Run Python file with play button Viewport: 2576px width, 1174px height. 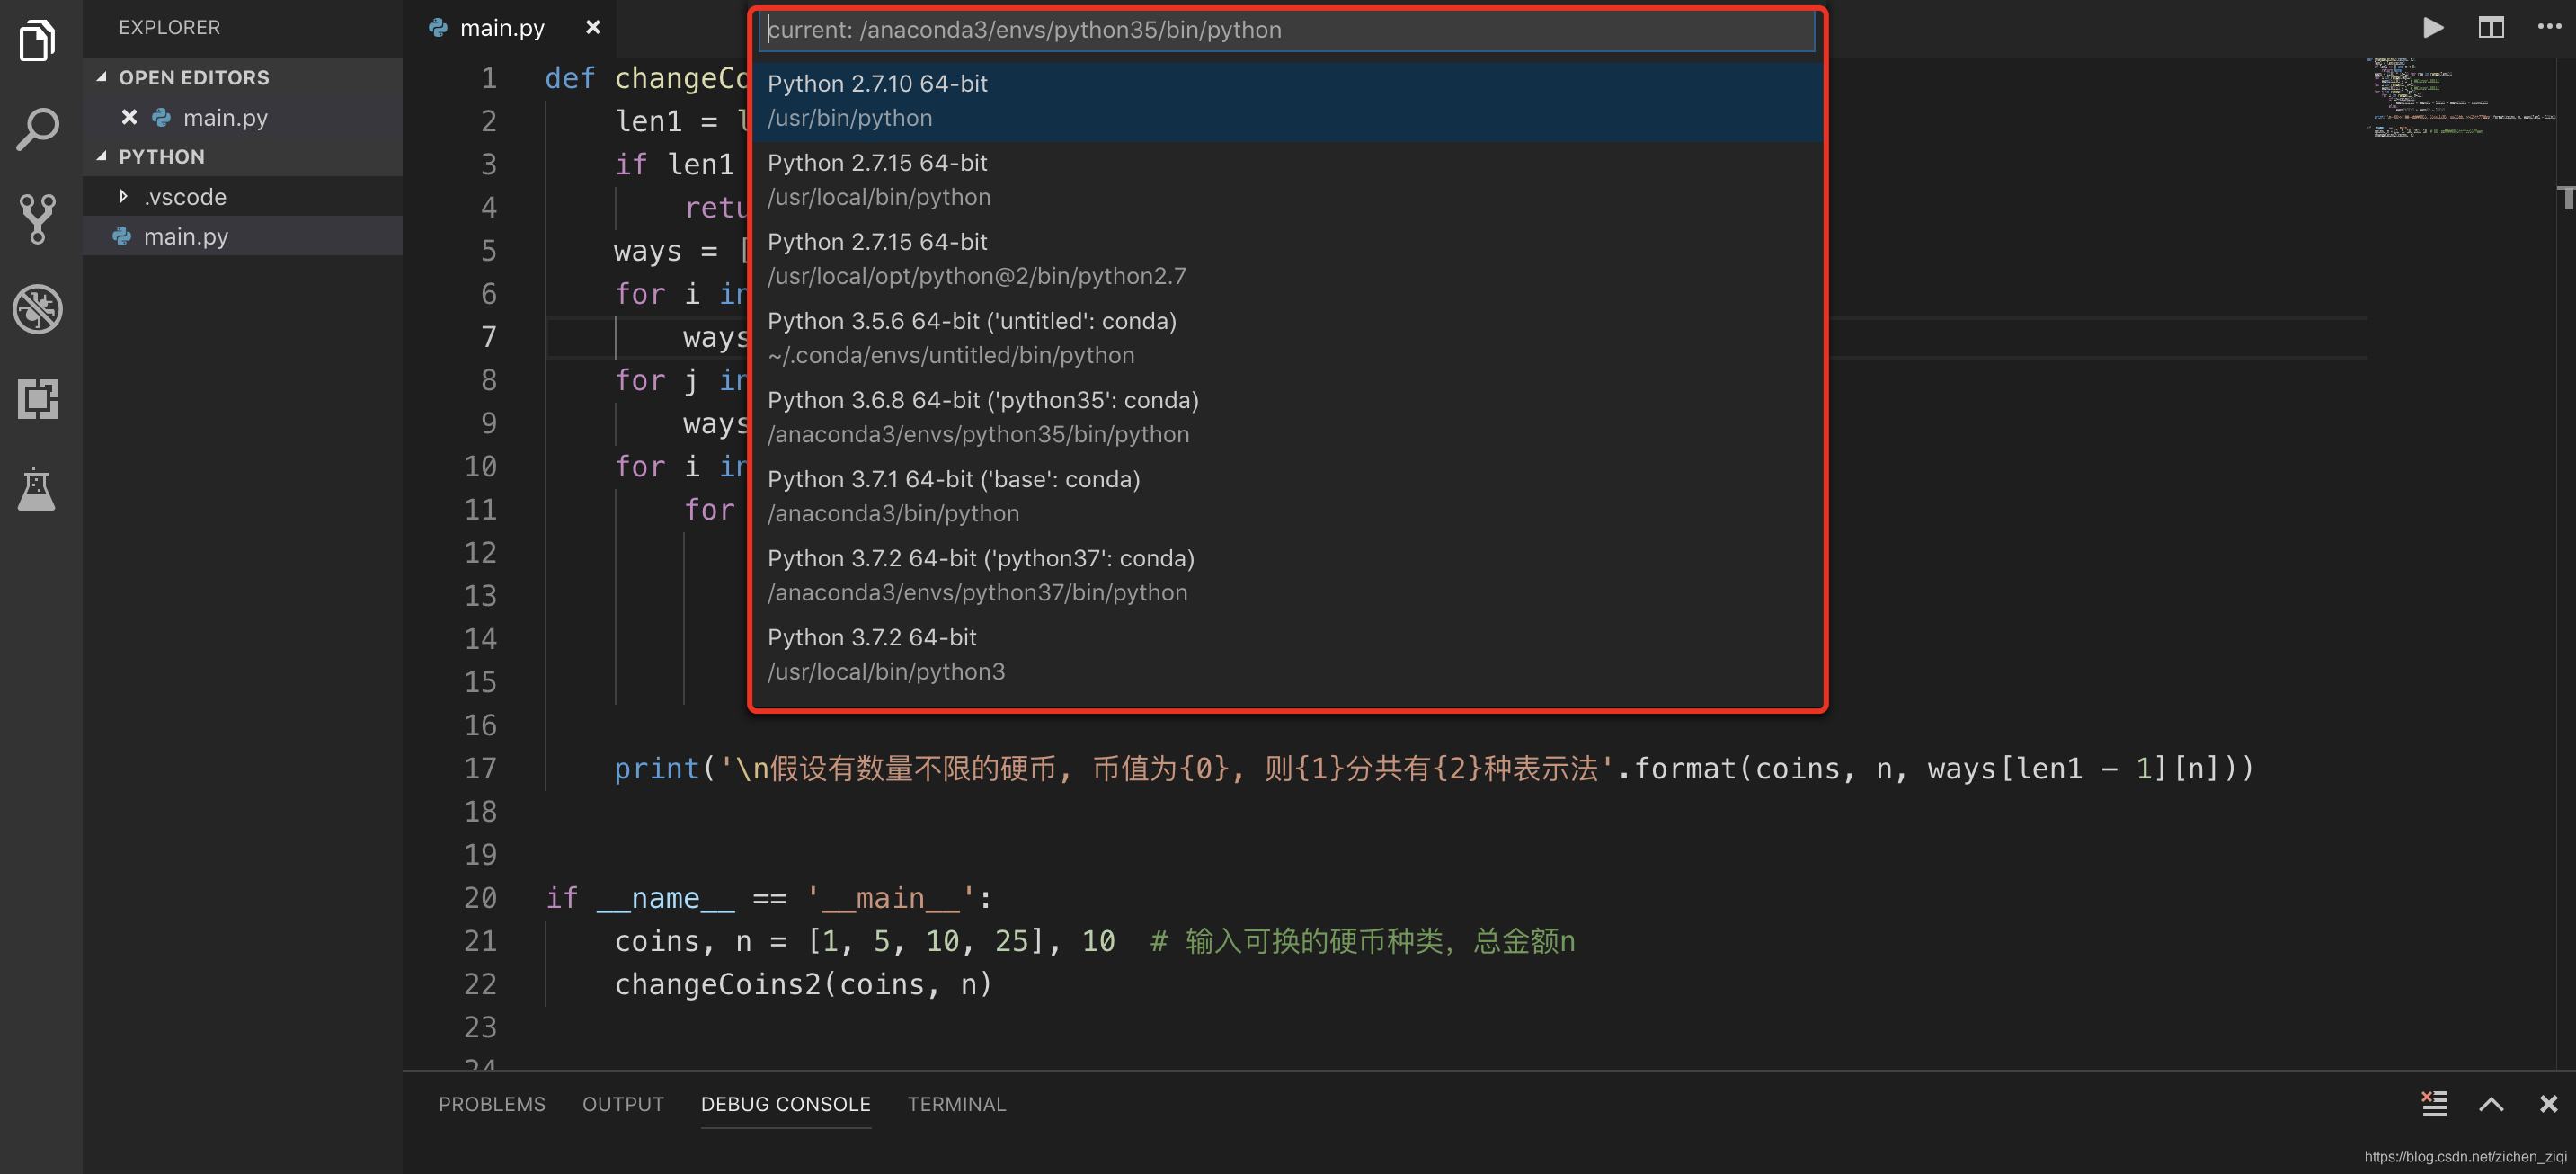pos(2433,28)
